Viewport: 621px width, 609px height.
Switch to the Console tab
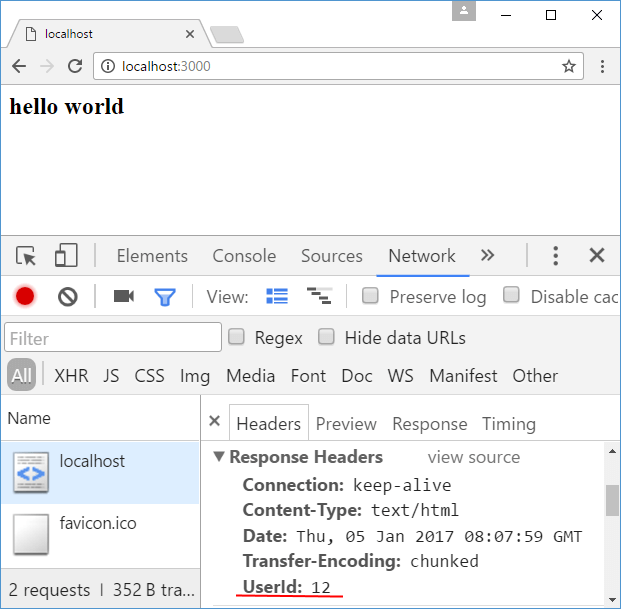(x=244, y=256)
